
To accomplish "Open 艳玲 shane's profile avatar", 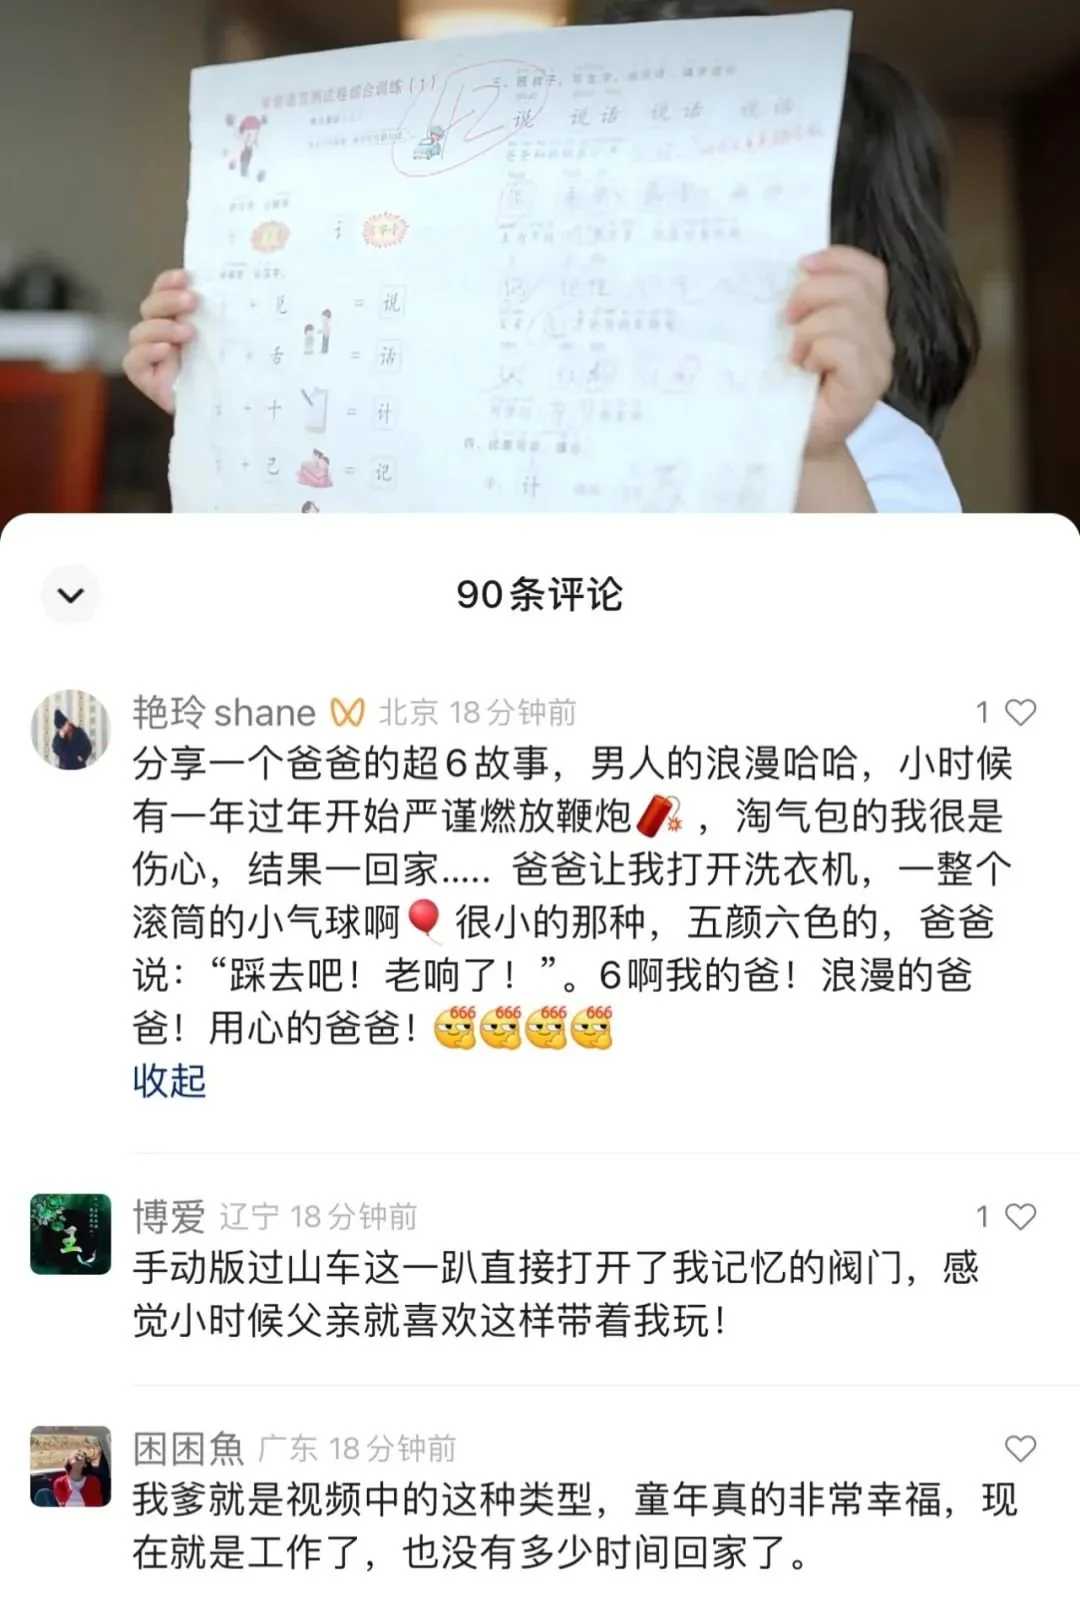I will point(71,729).
